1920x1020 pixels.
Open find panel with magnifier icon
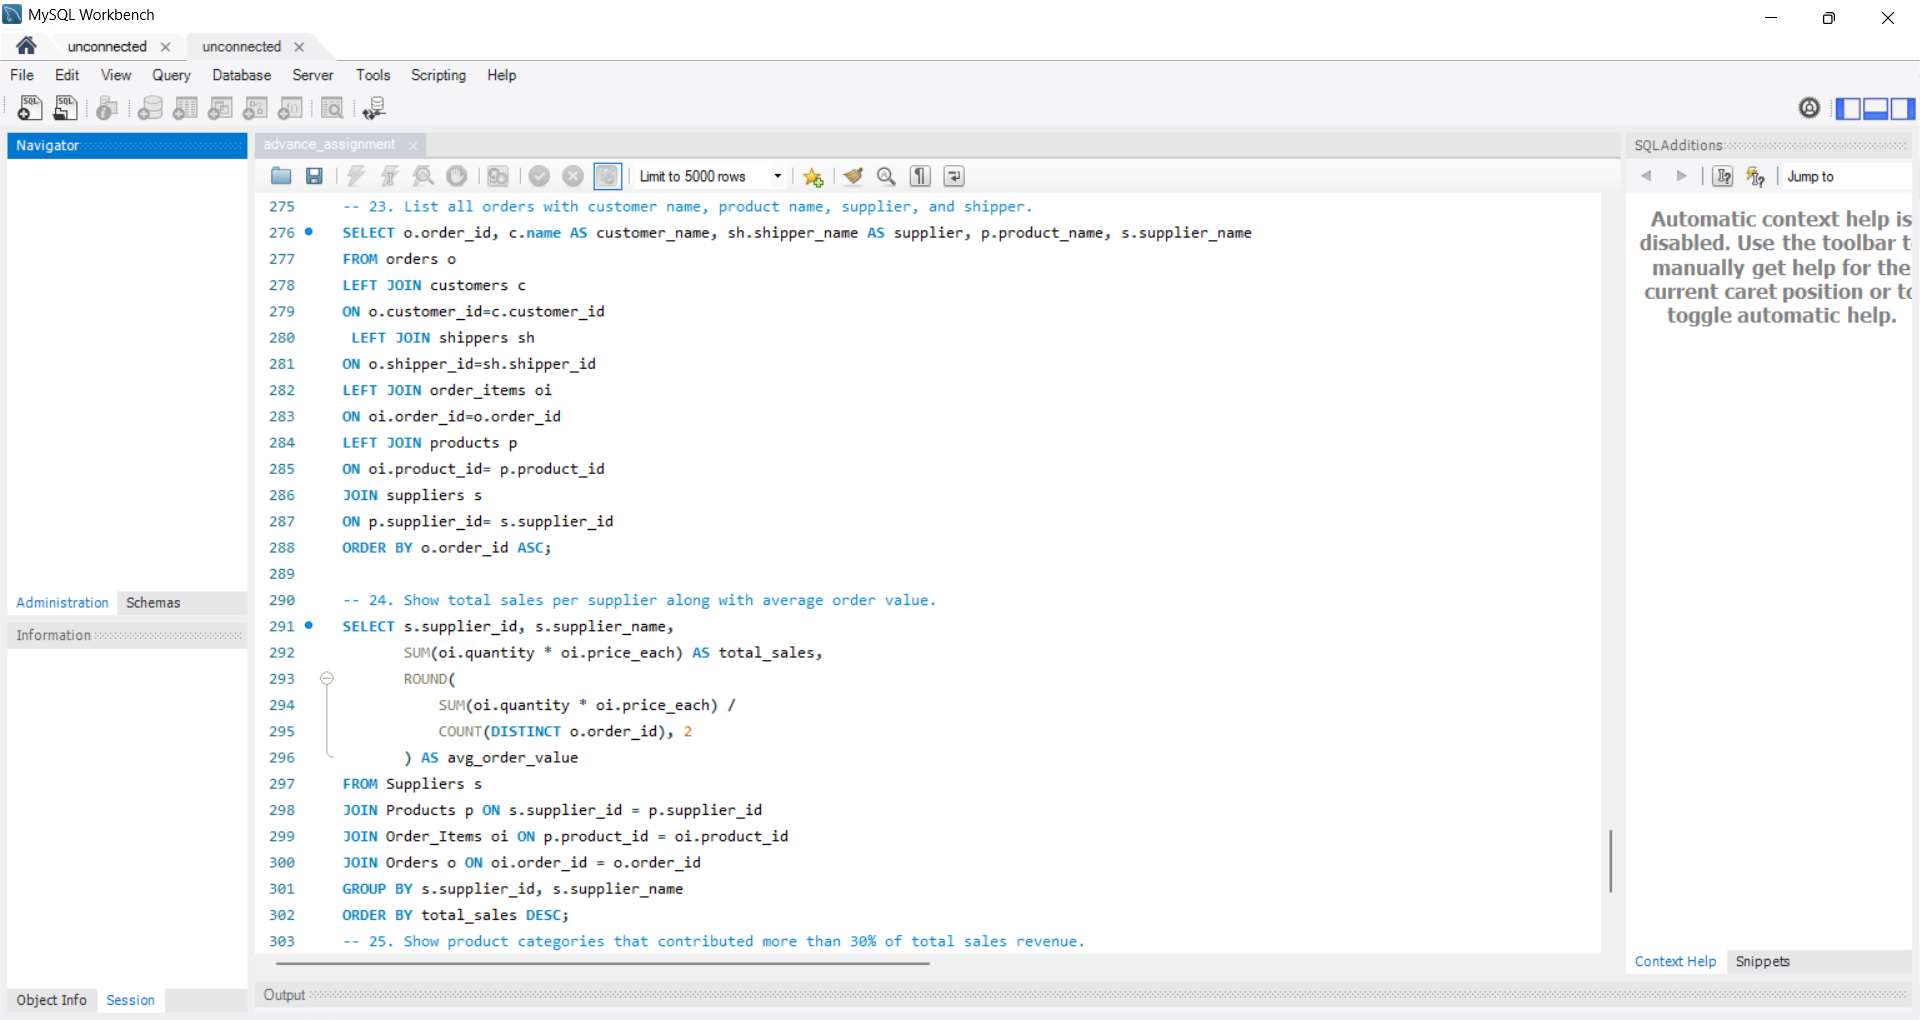click(x=886, y=176)
